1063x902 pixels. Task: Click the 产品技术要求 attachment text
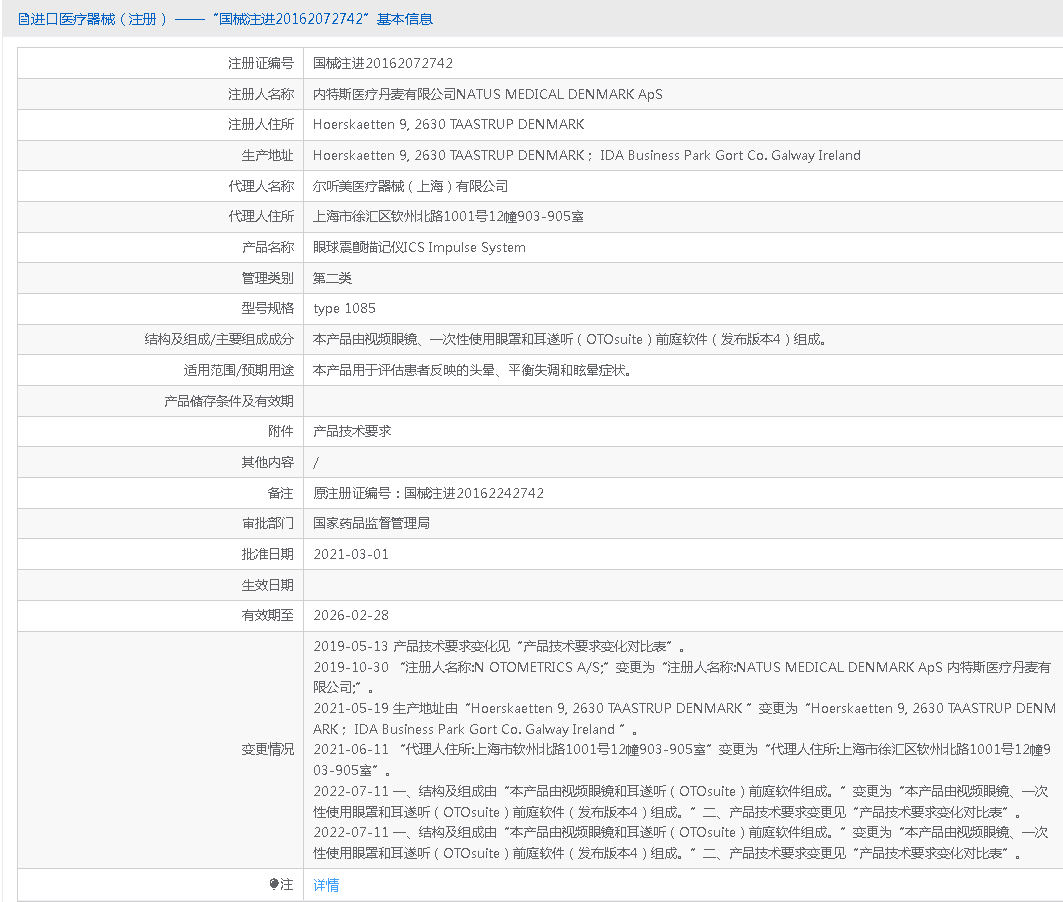tap(352, 431)
